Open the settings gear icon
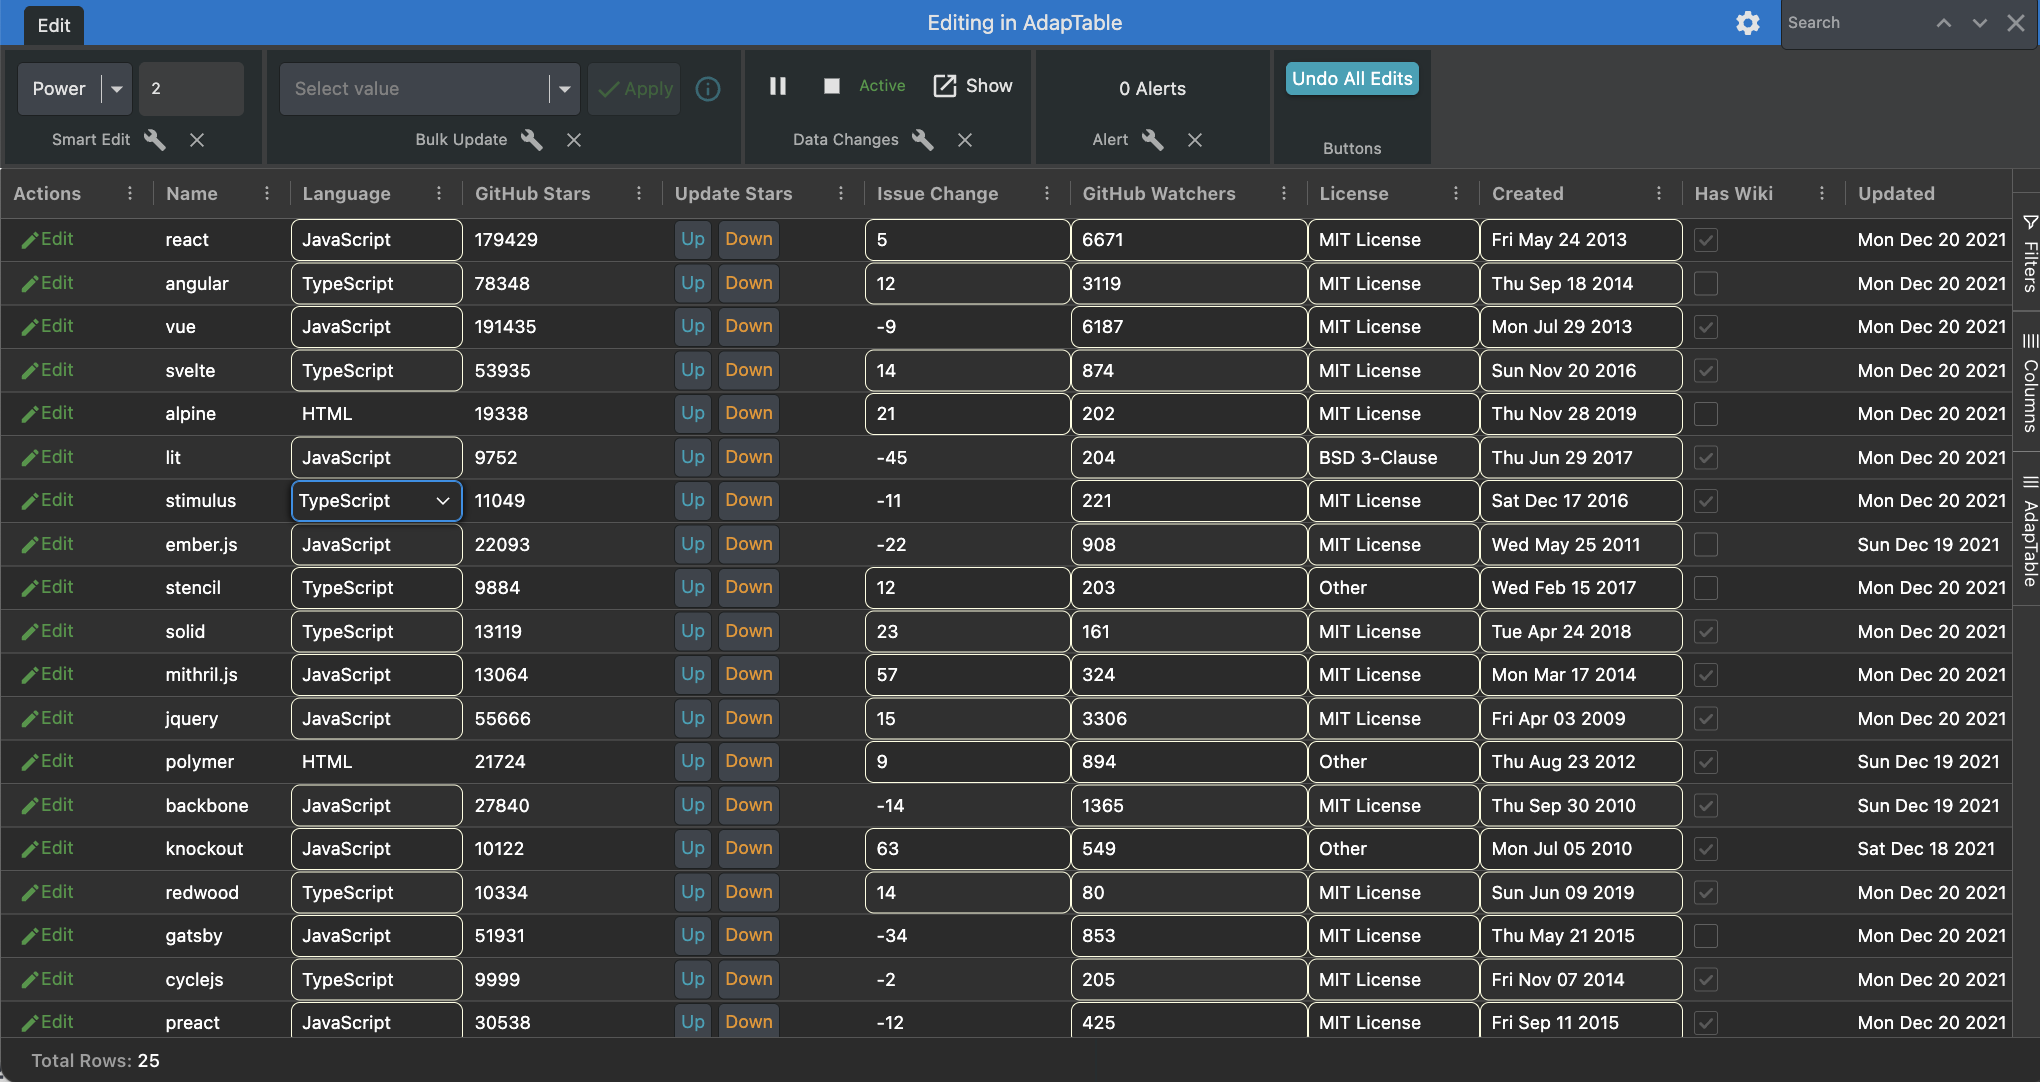Screen dimensions: 2040x1082 (x=1747, y=23)
